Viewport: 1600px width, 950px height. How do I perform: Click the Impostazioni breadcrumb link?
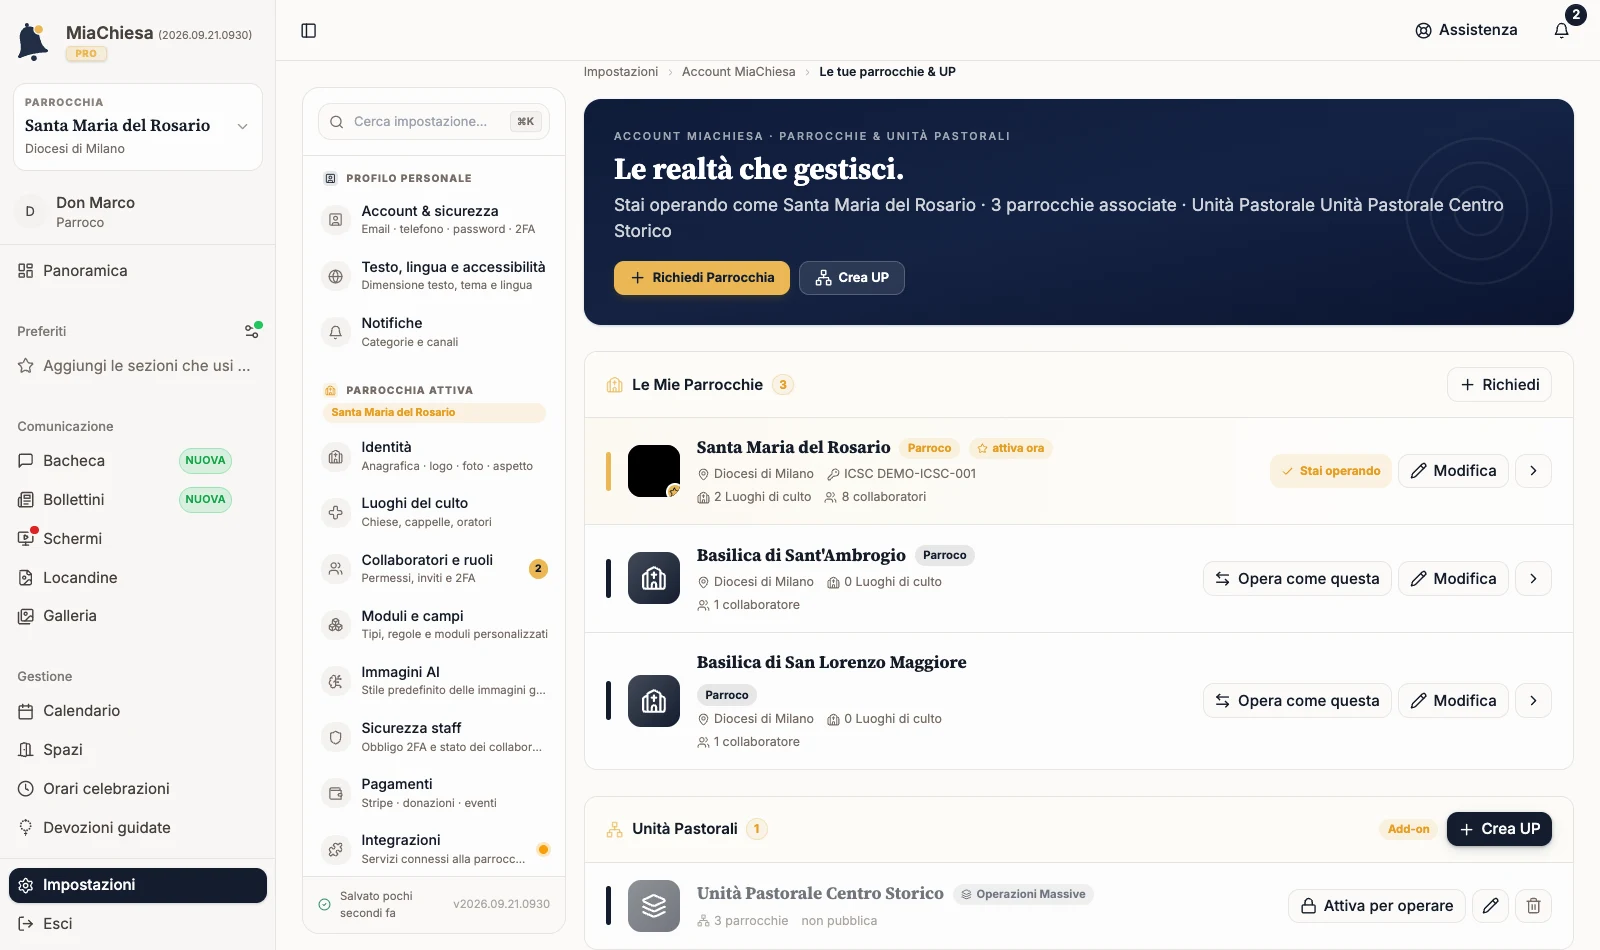(621, 72)
